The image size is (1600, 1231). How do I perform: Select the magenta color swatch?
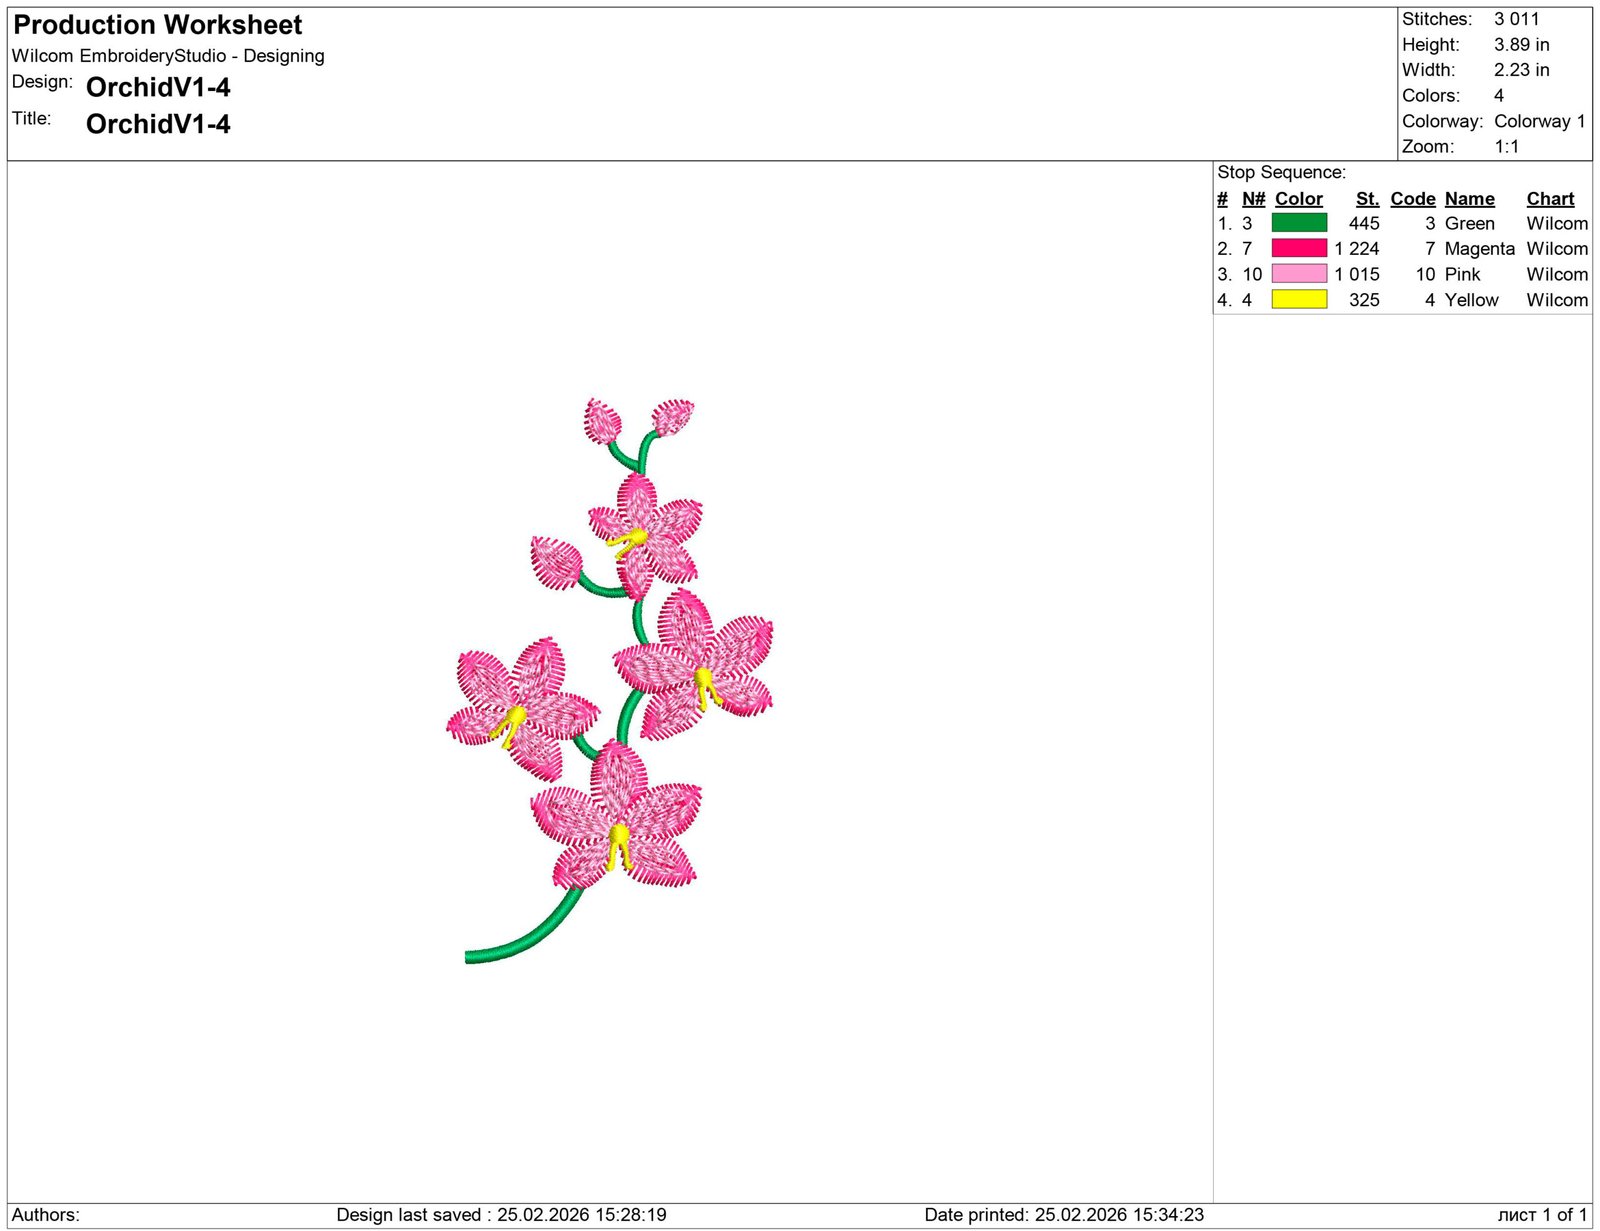pos(1298,248)
